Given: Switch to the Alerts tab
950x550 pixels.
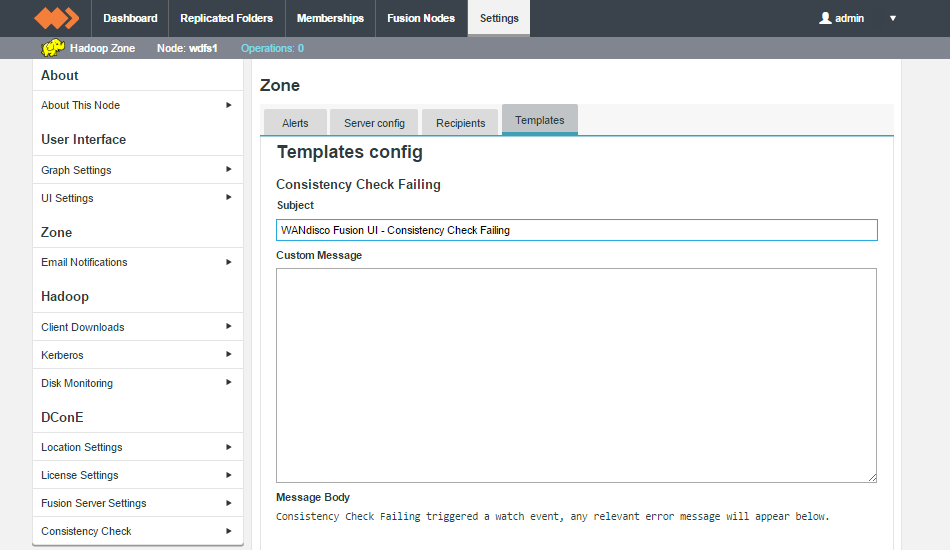Looking at the screenshot, I should 295,123.
